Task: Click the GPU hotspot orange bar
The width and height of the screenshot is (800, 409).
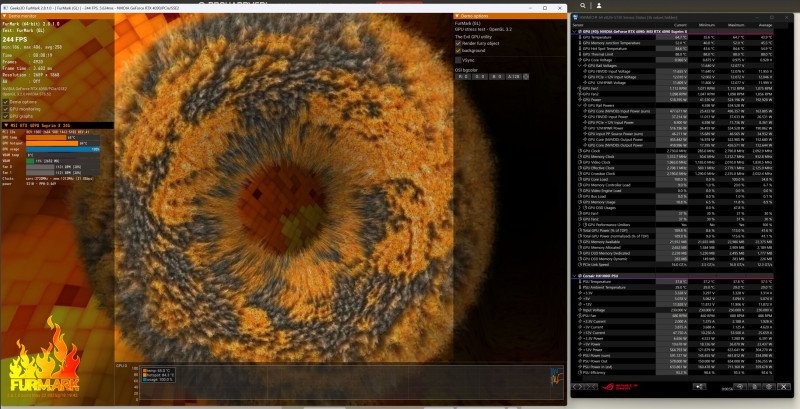Action: pyautogui.click(x=52, y=143)
